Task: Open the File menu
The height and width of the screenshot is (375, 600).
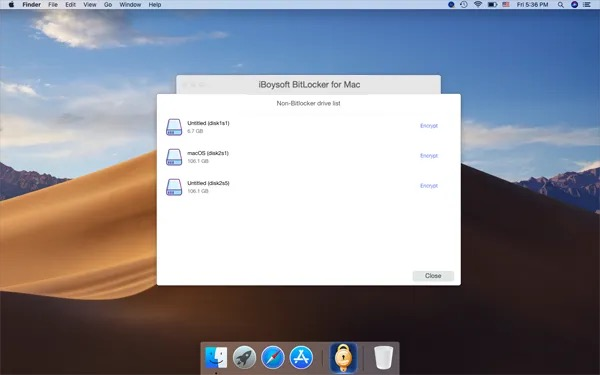Action: 53,5
